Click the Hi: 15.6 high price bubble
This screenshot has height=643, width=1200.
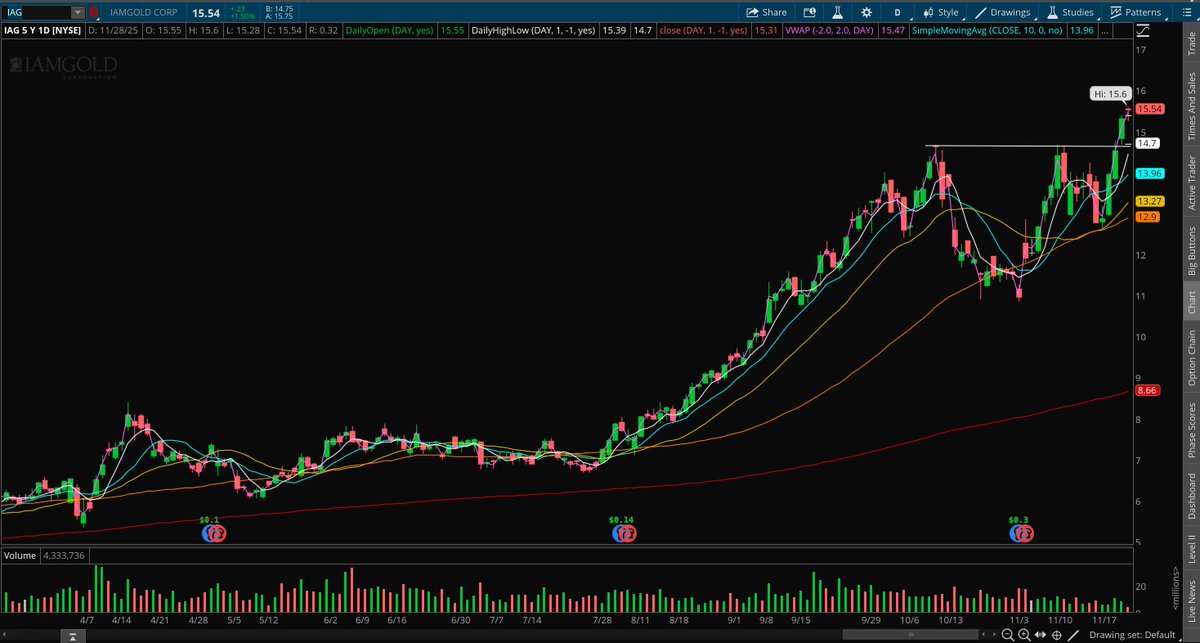pos(1109,94)
